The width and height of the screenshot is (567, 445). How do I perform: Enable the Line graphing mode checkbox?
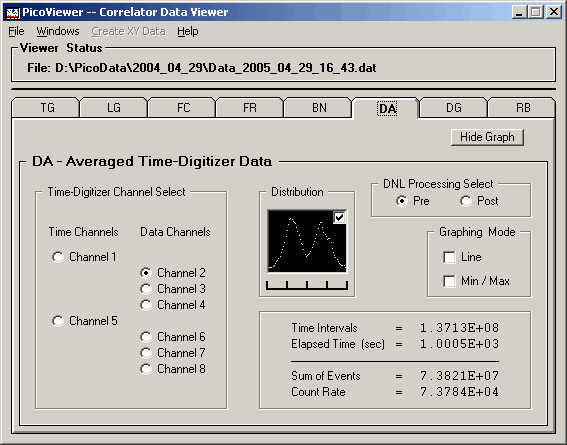[x=449, y=257]
